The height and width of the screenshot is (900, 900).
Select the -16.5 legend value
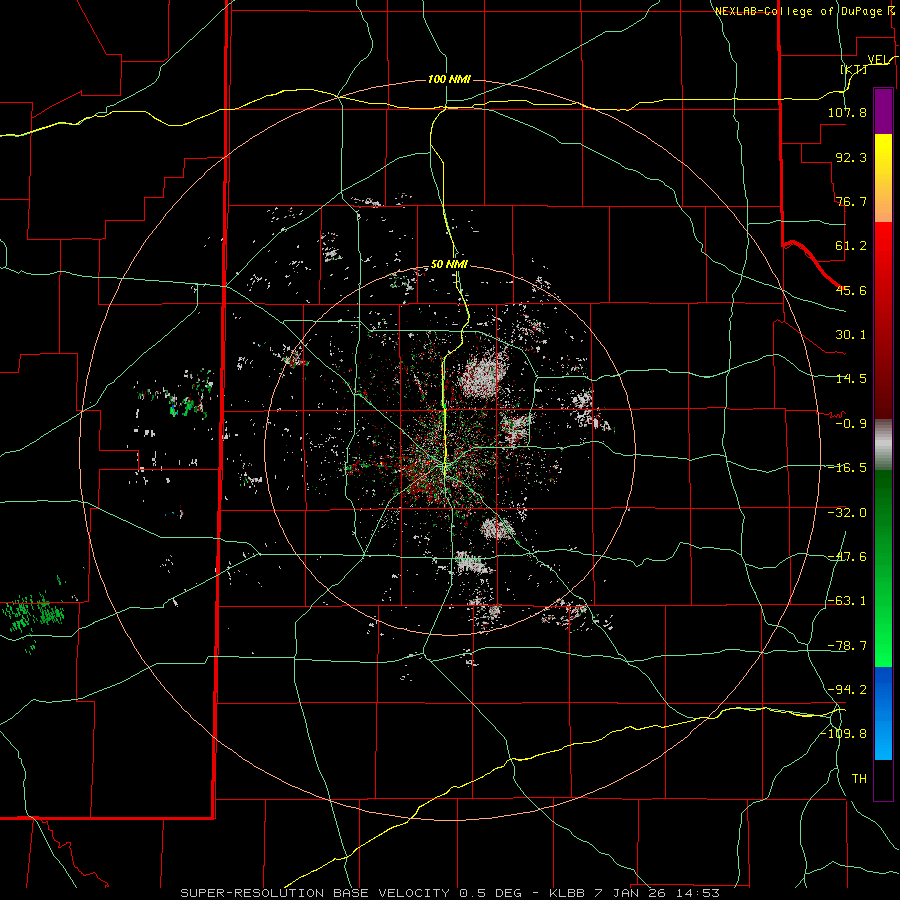pyautogui.click(x=847, y=468)
